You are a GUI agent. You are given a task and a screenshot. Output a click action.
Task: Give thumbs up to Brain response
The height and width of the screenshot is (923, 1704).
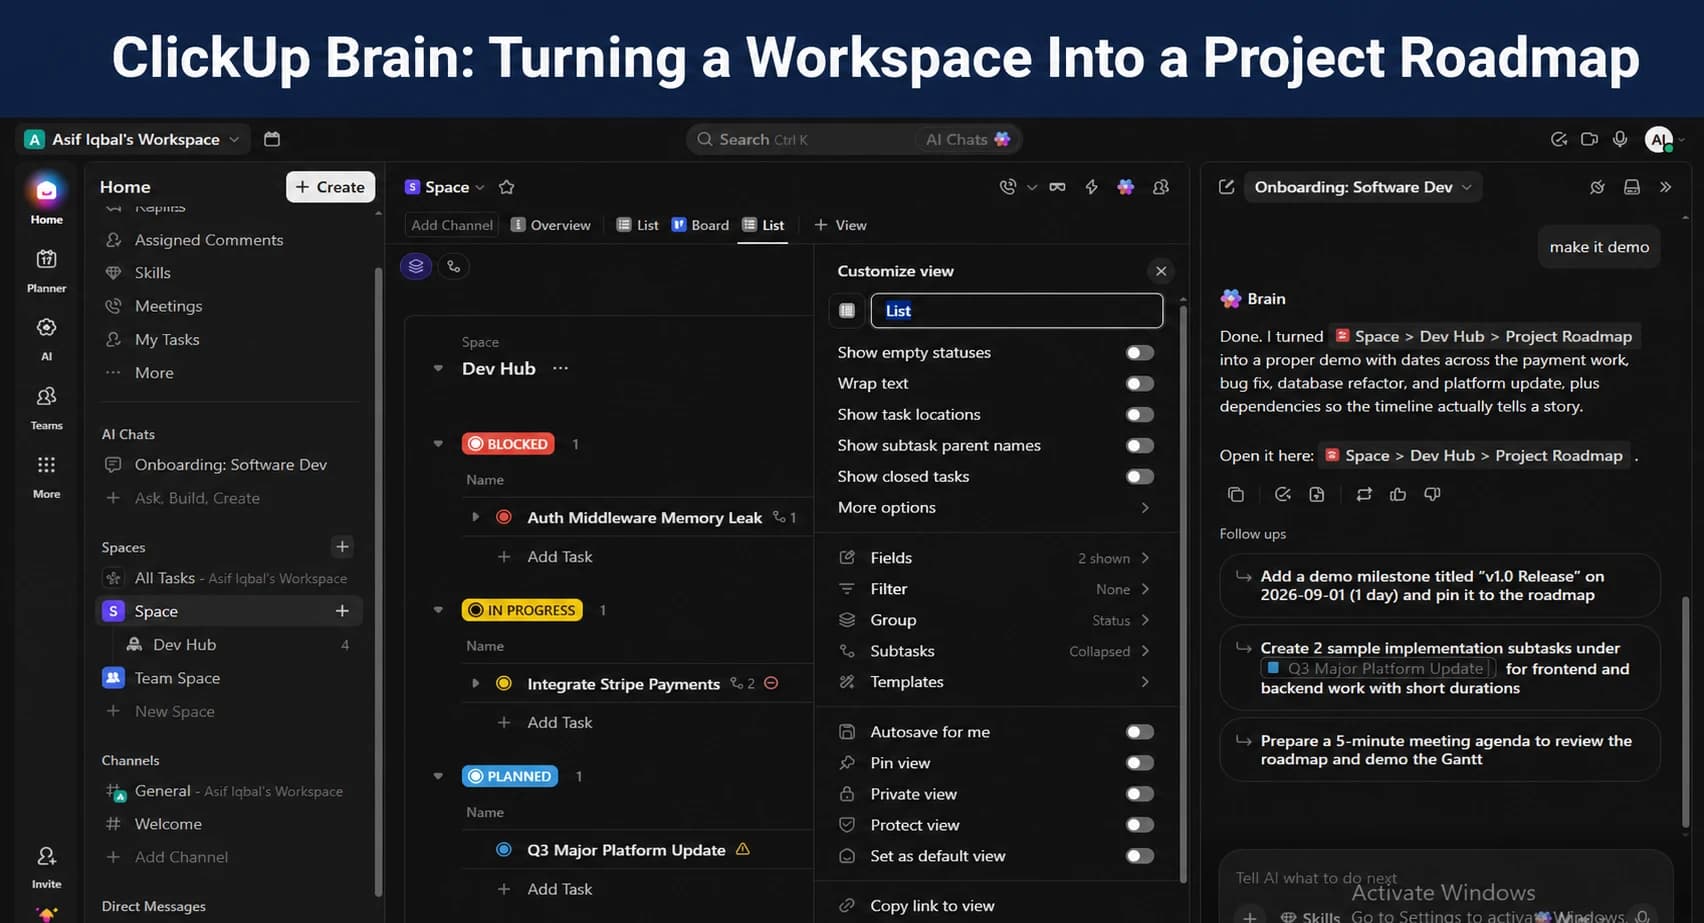tap(1398, 495)
